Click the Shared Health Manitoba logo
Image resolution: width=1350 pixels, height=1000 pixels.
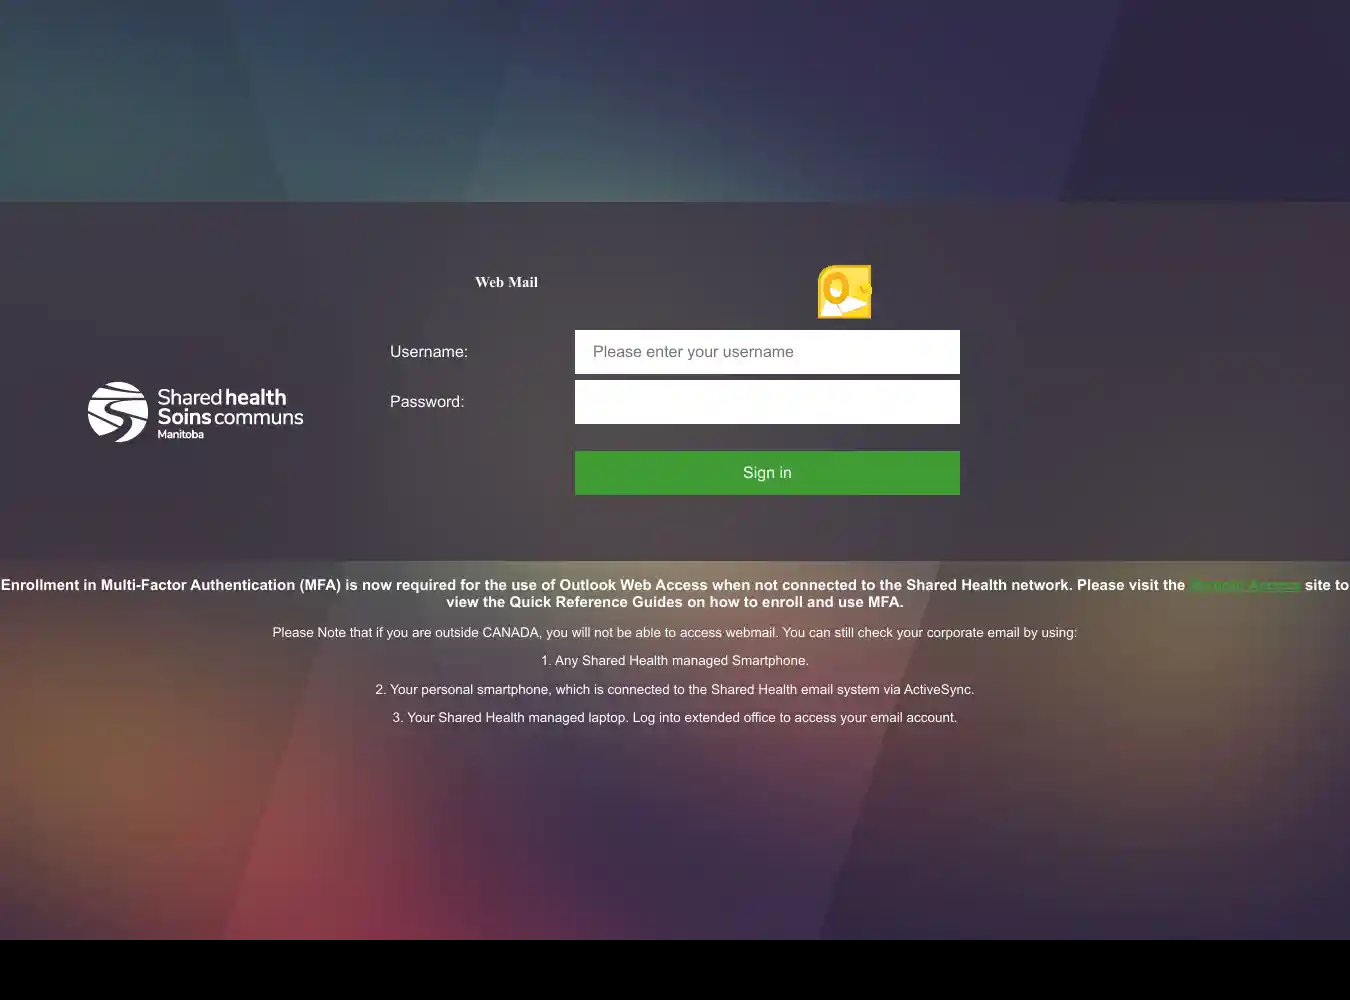coord(196,412)
